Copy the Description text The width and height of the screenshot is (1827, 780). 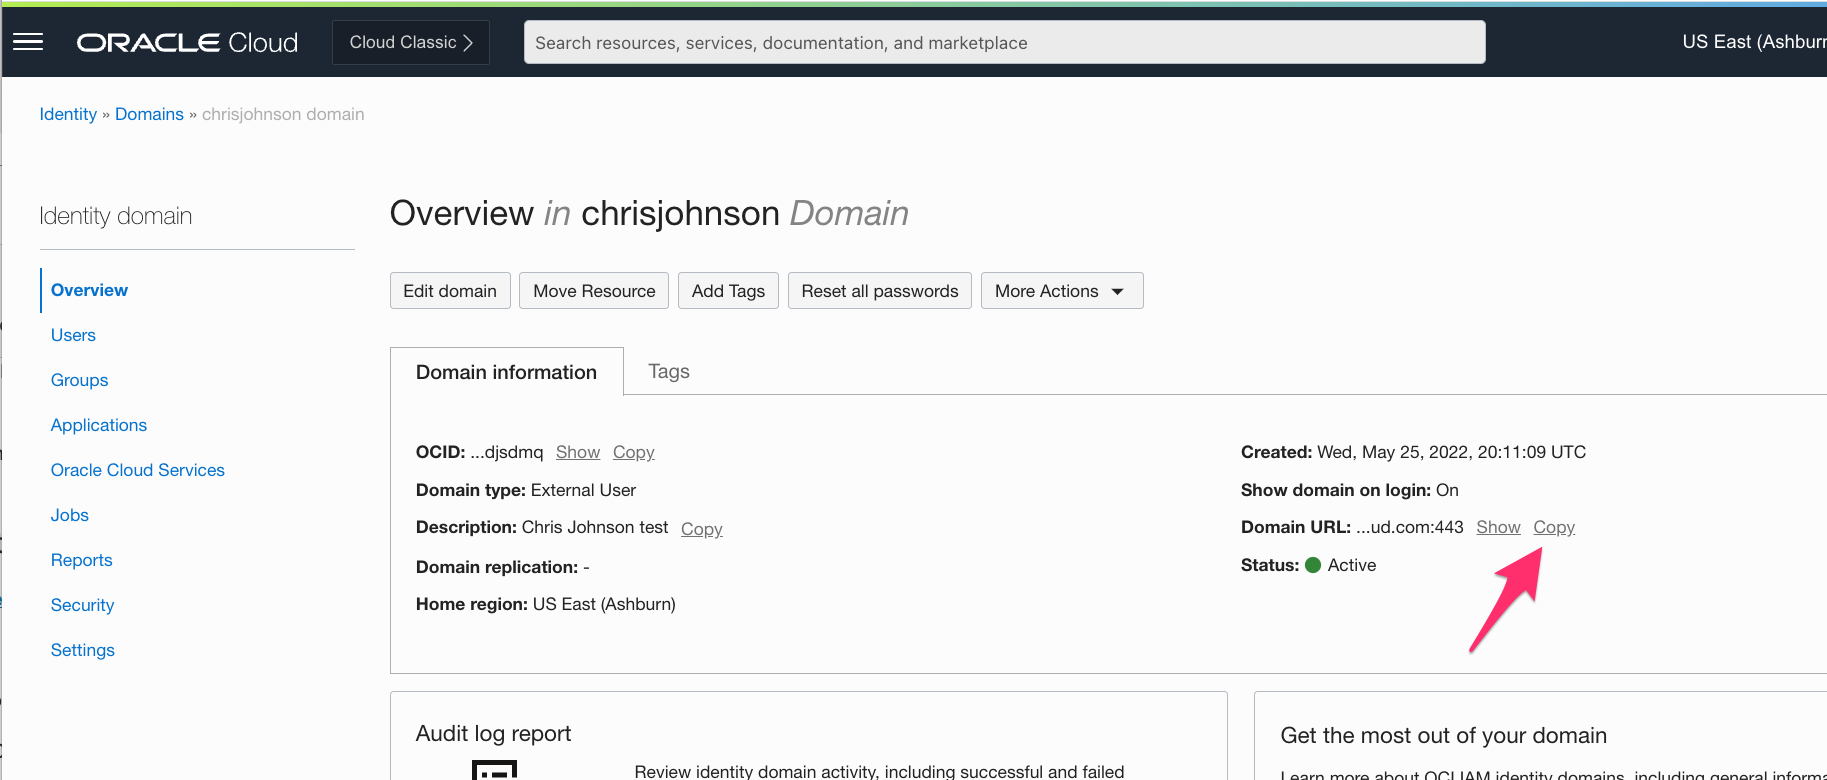[x=702, y=529]
